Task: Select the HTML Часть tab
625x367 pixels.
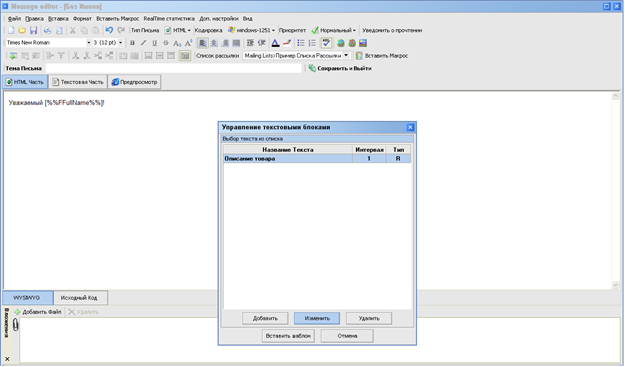Action: tap(25, 82)
